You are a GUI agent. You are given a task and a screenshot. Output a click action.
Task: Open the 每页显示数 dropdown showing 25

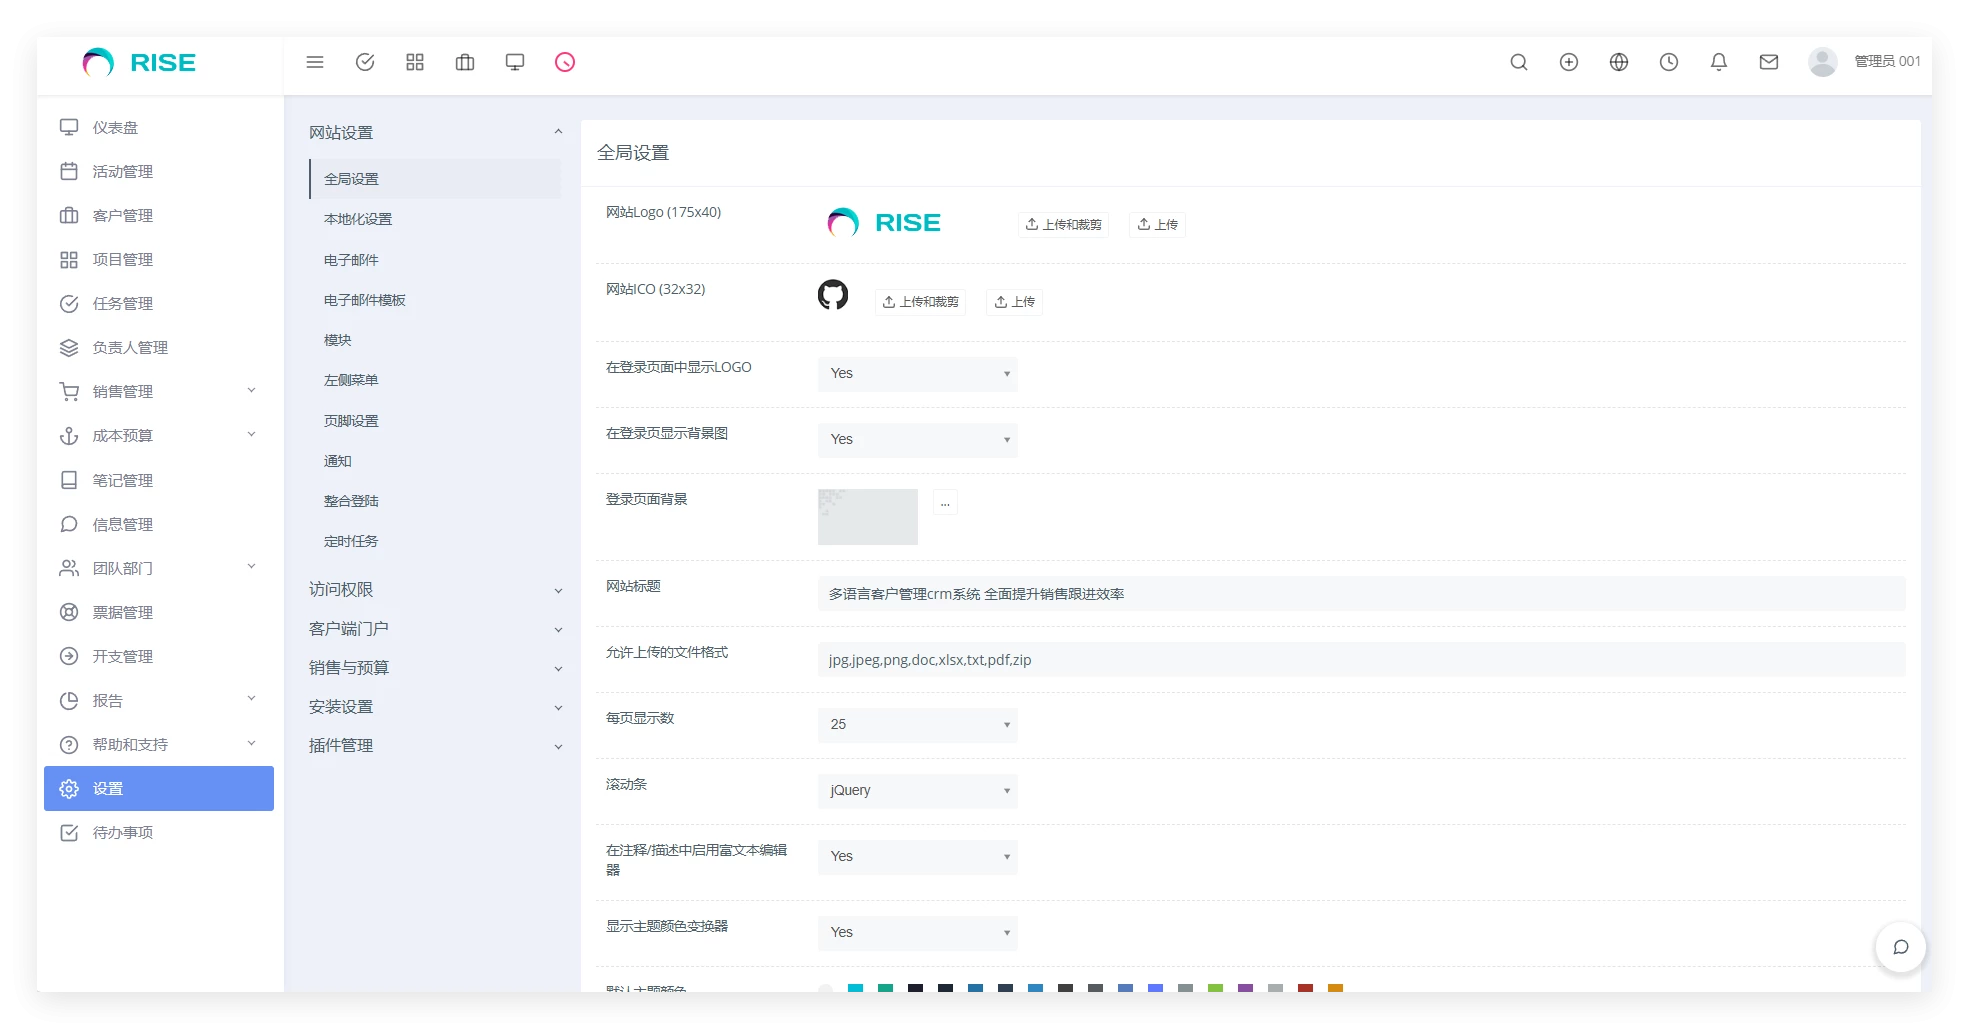[x=917, y=725]
